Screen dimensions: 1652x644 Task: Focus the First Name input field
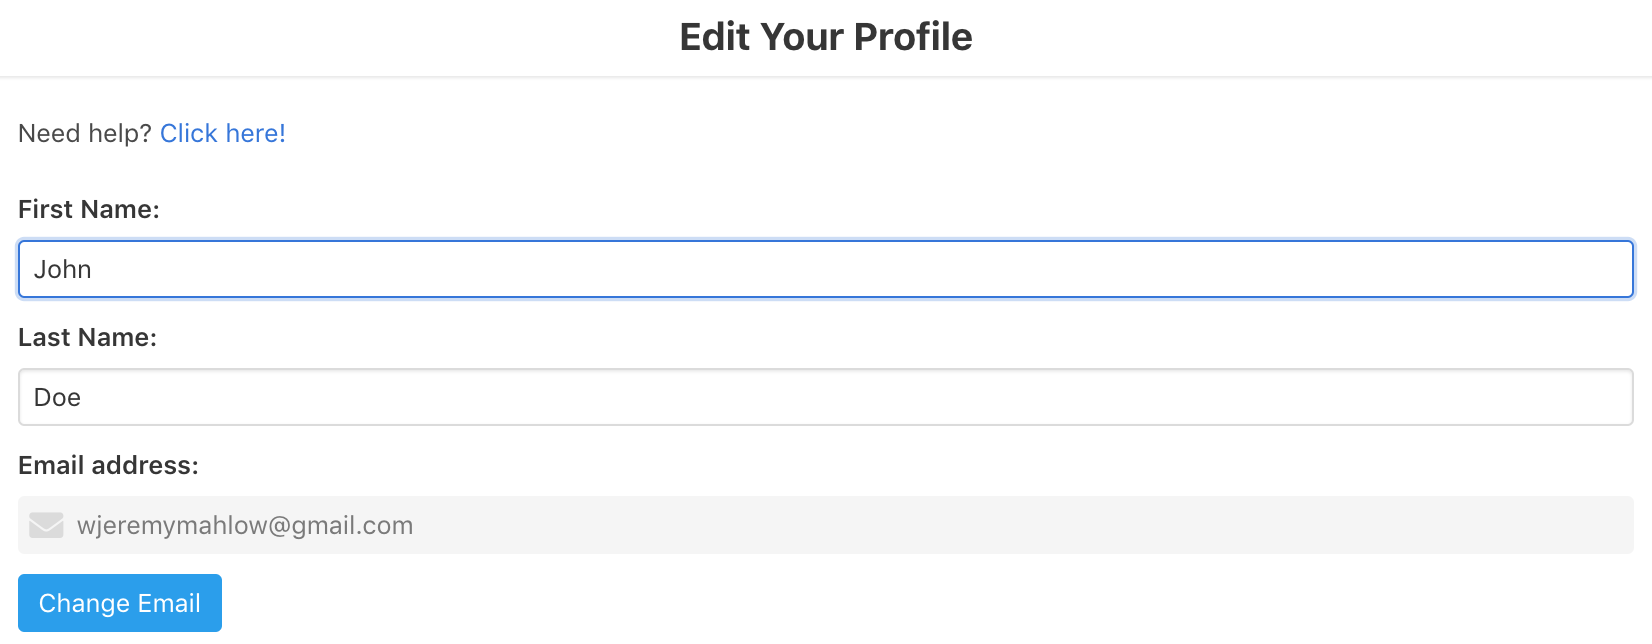point(826,269)
